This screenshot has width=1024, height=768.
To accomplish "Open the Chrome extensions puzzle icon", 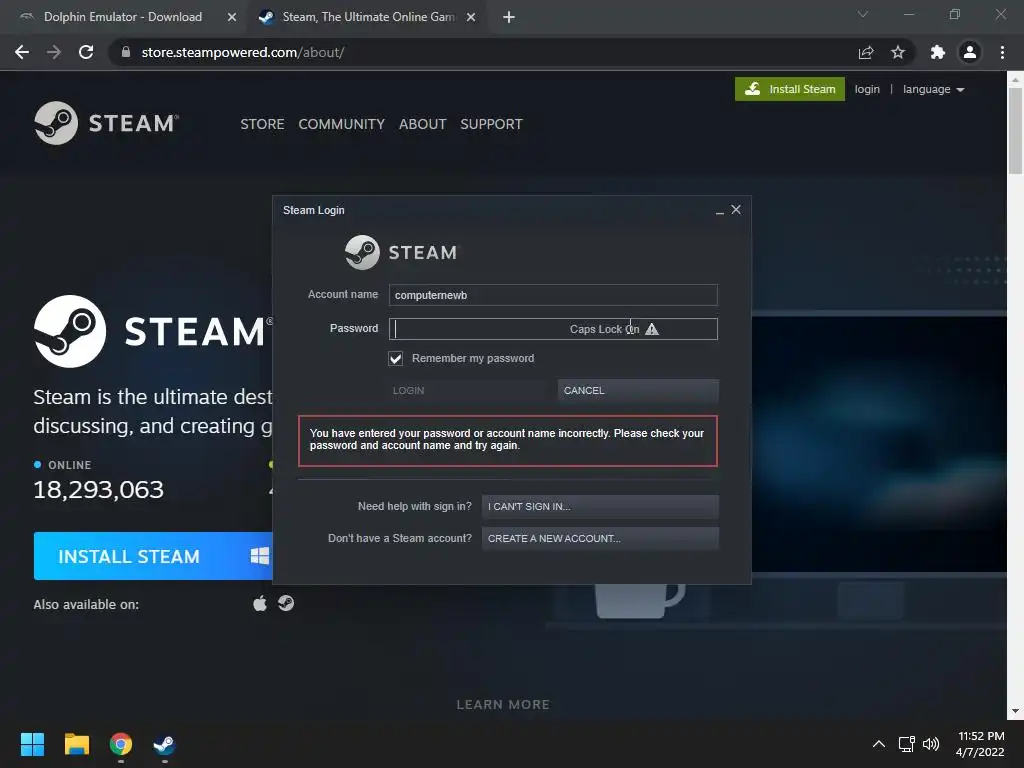I will point(938,52).
